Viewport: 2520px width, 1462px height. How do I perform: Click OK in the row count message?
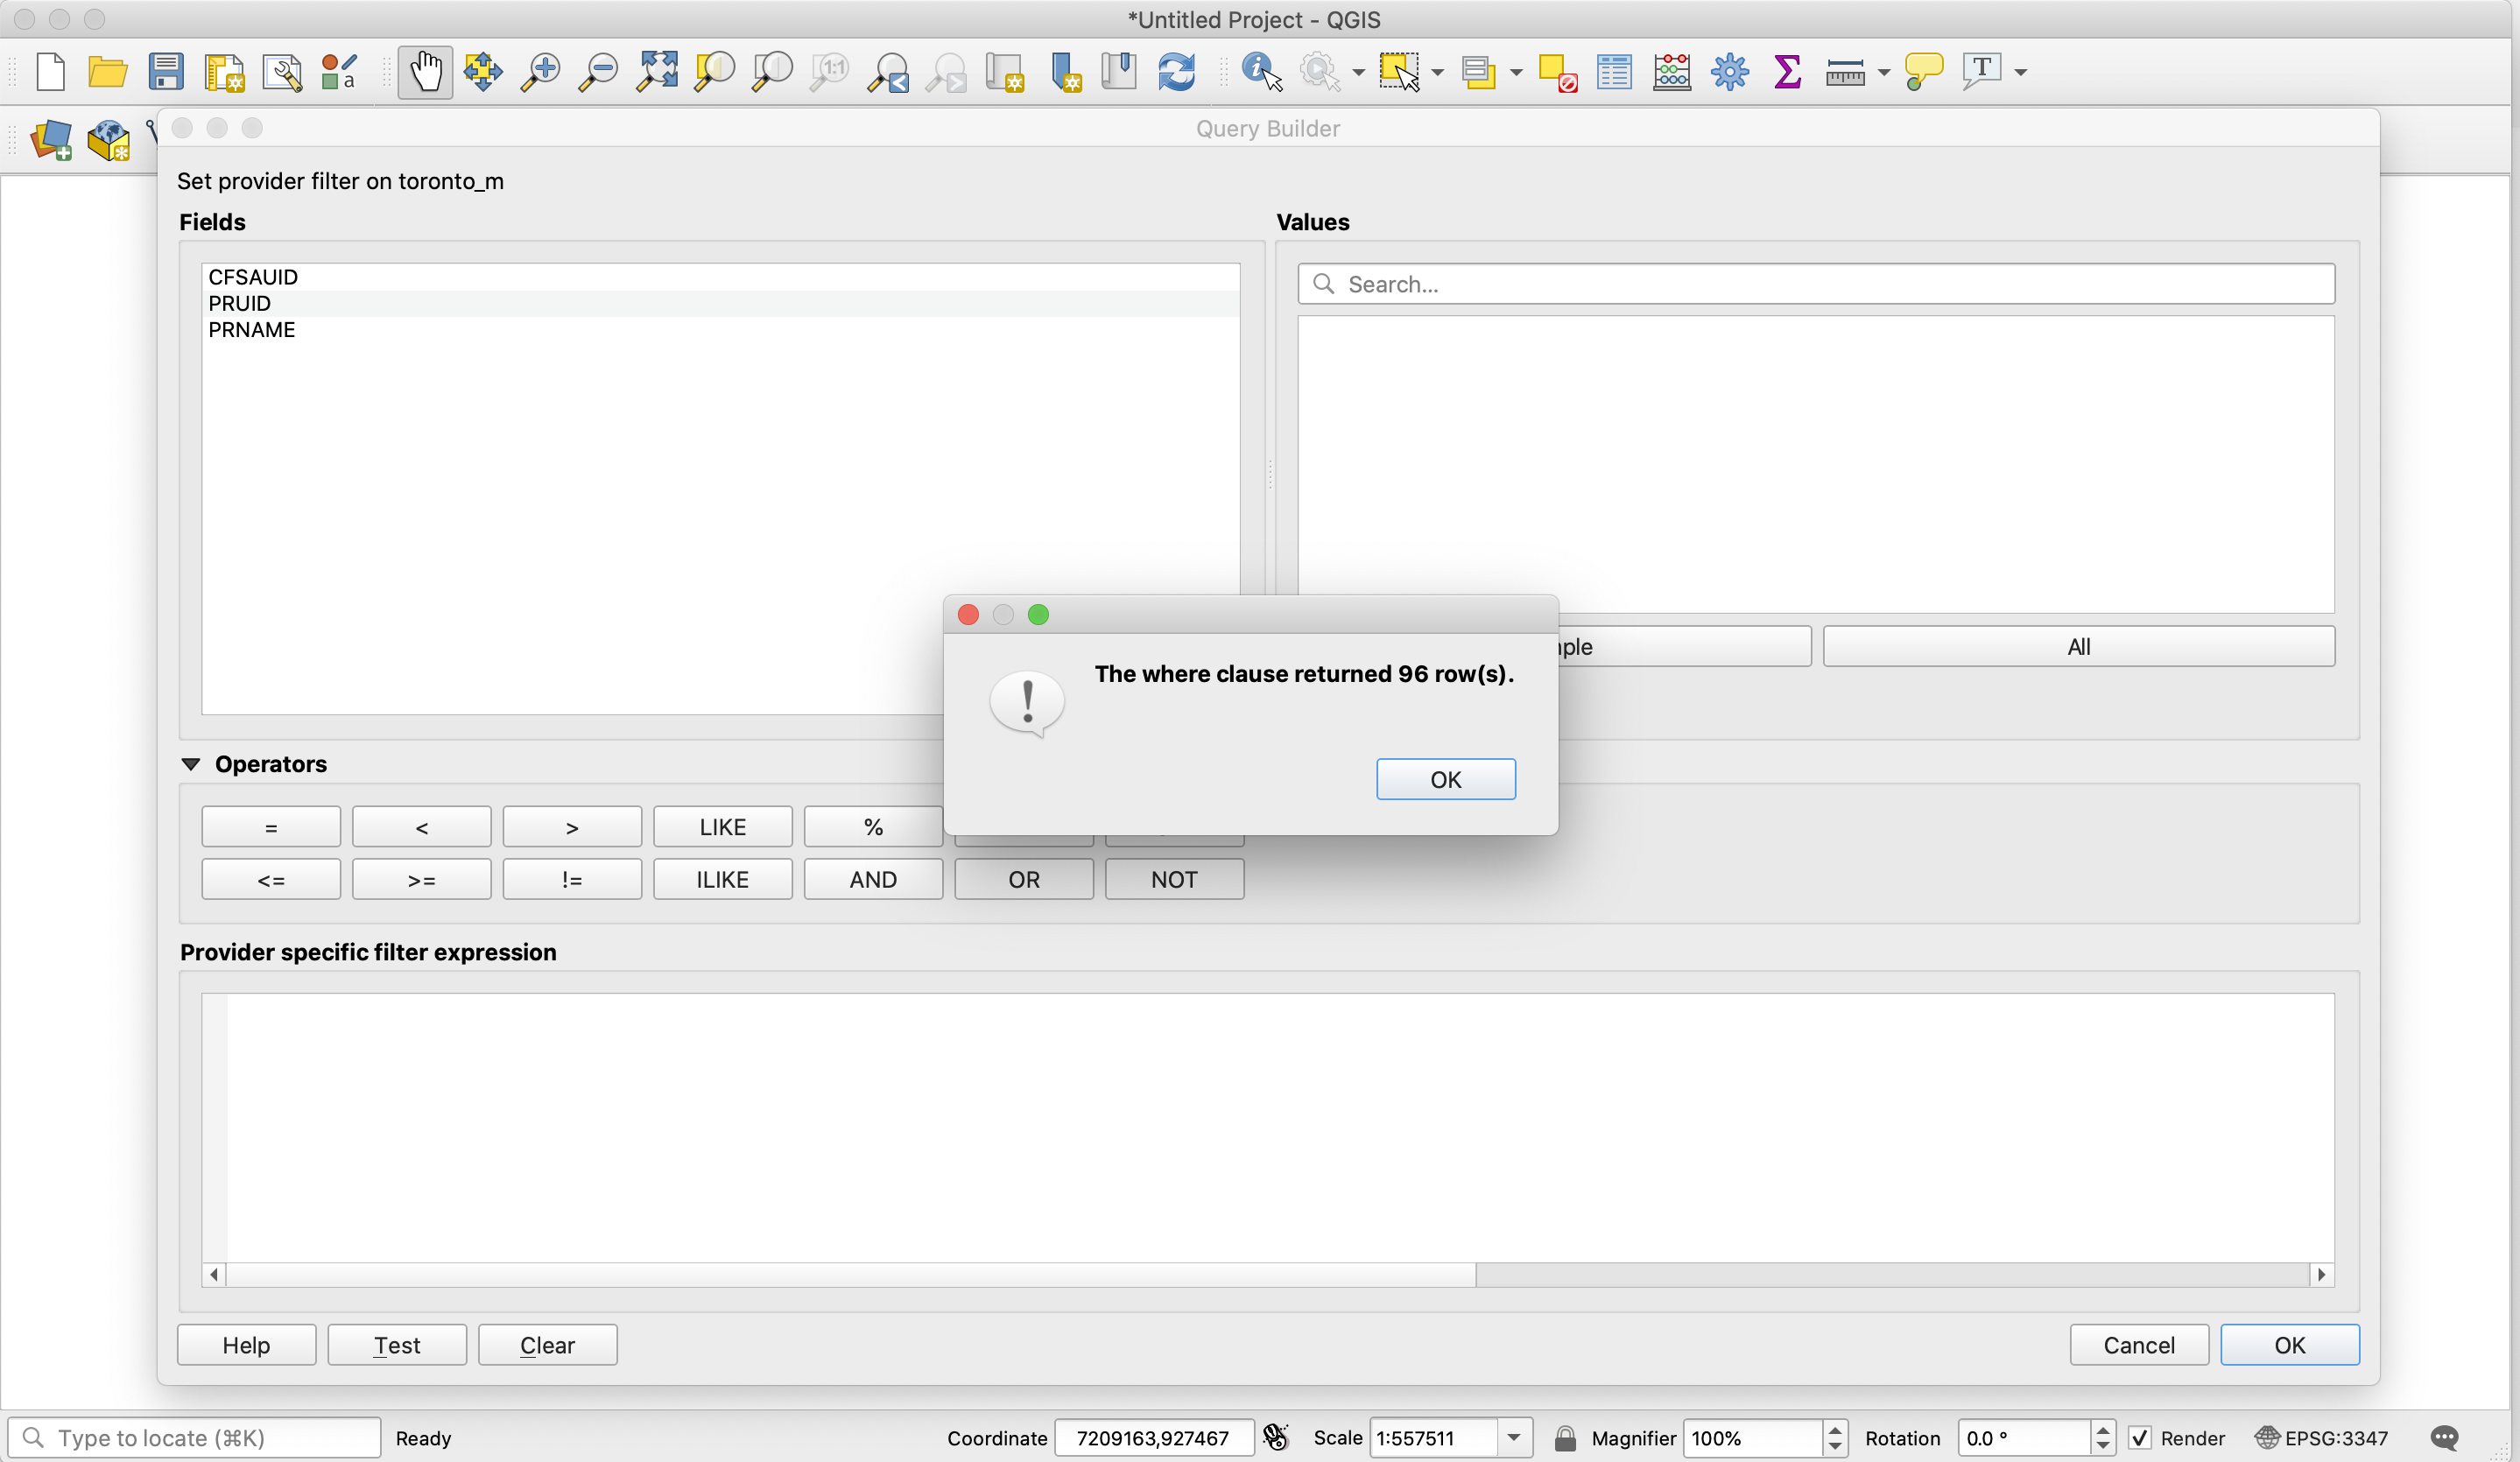click(1445, 779)
